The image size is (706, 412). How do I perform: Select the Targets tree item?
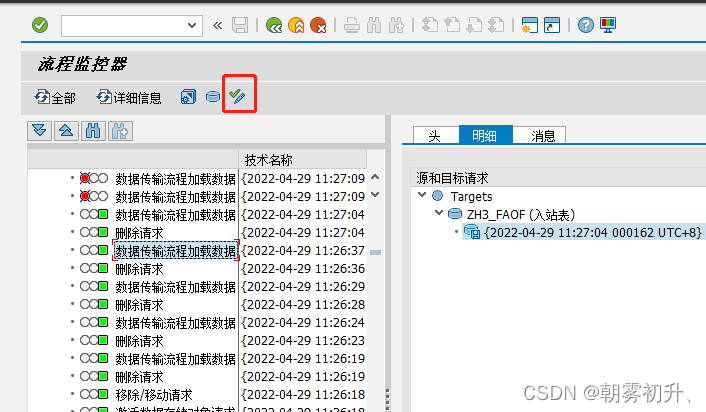pos(471,196)
